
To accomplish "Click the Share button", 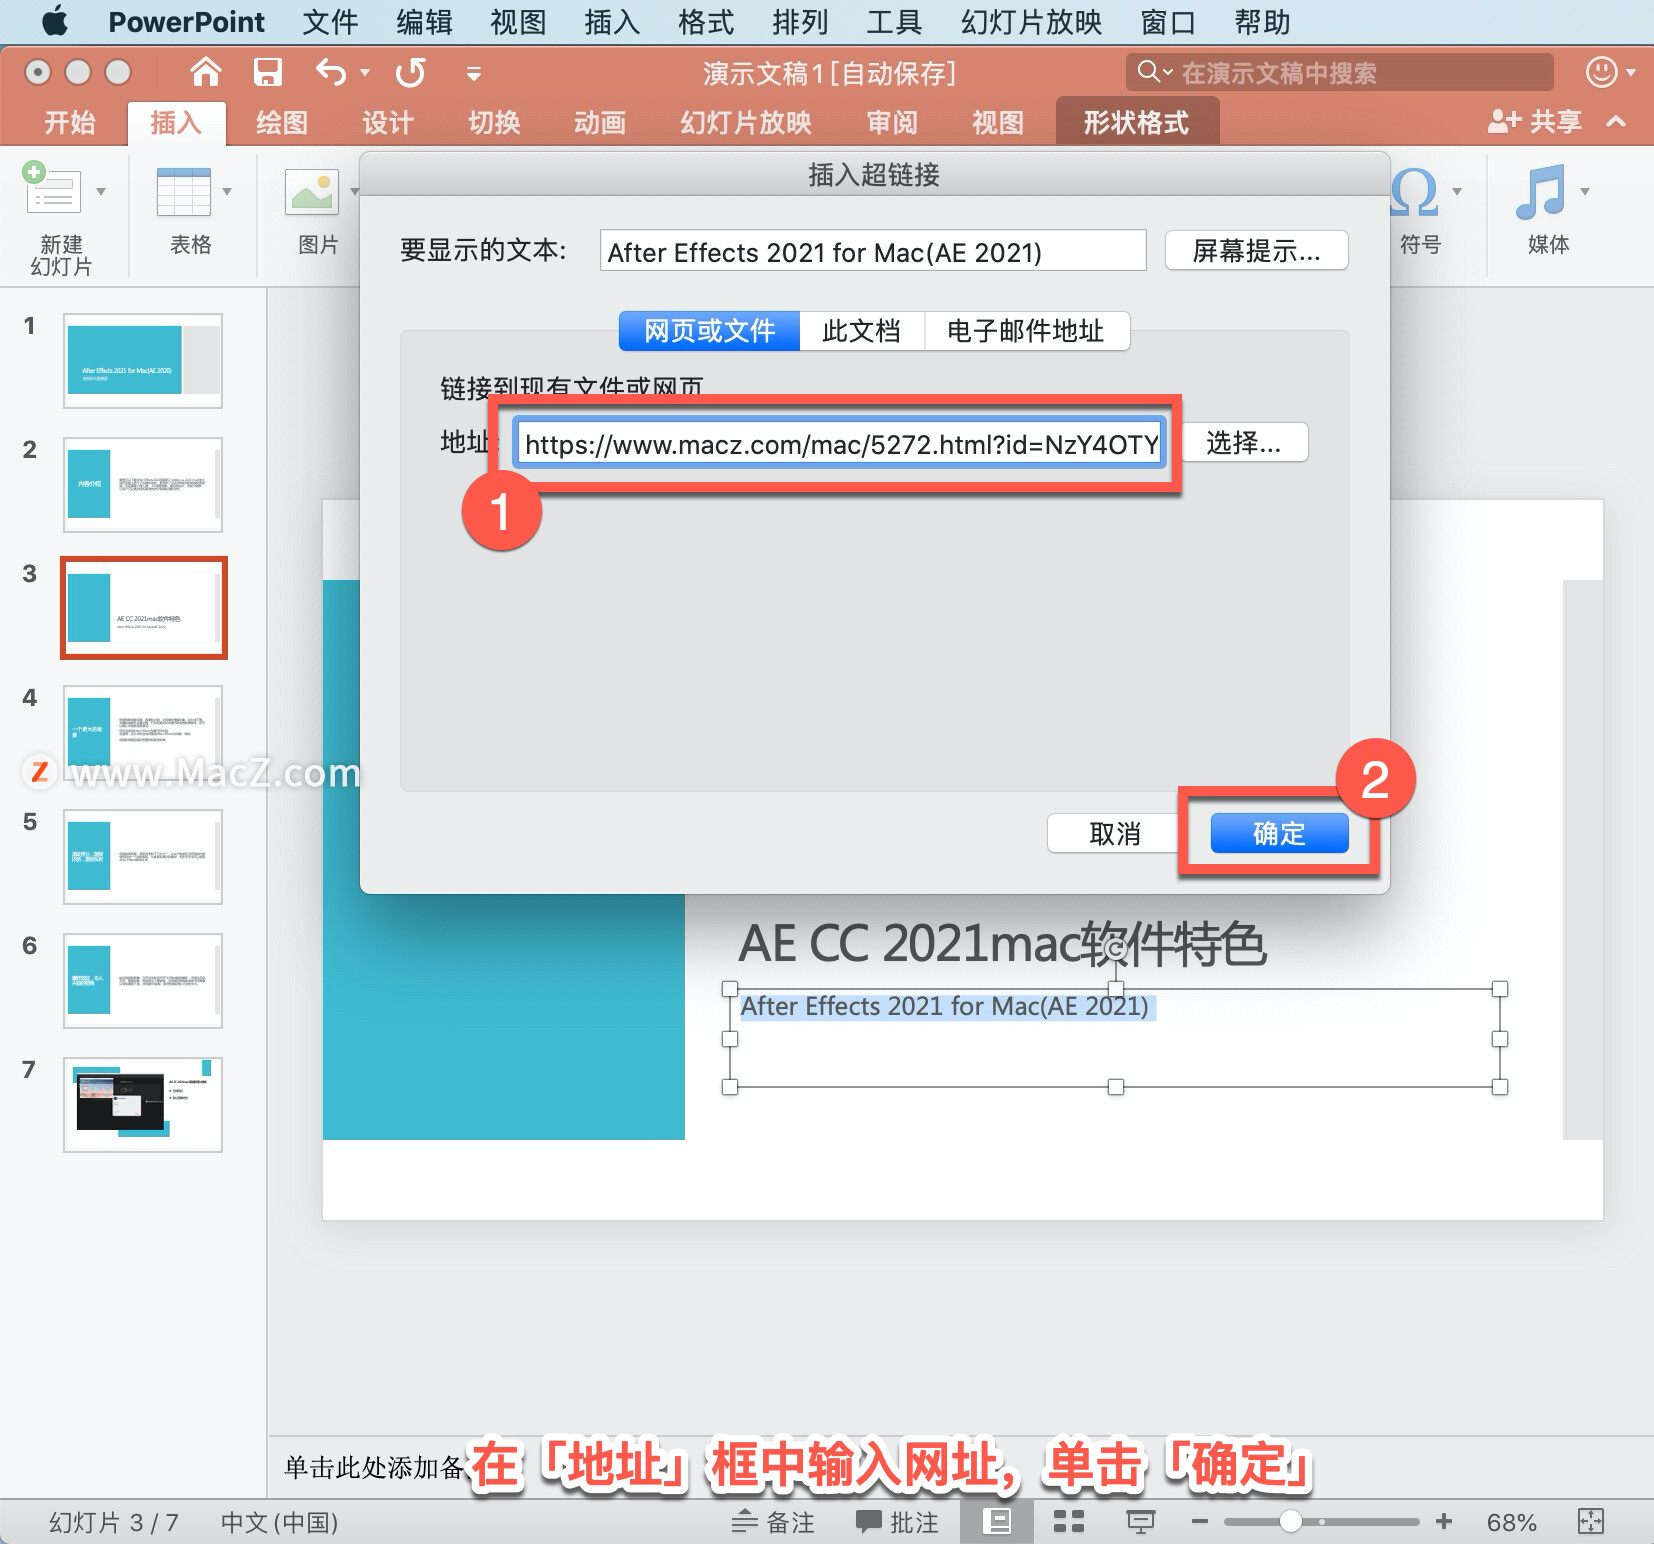I will pos(1535,122).
